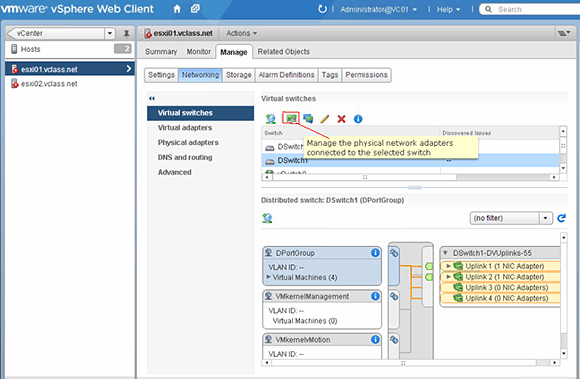The width and height of the screenshot is (580, 379).
Task: Switch to Manage tab
Action: tap(234, 52)
